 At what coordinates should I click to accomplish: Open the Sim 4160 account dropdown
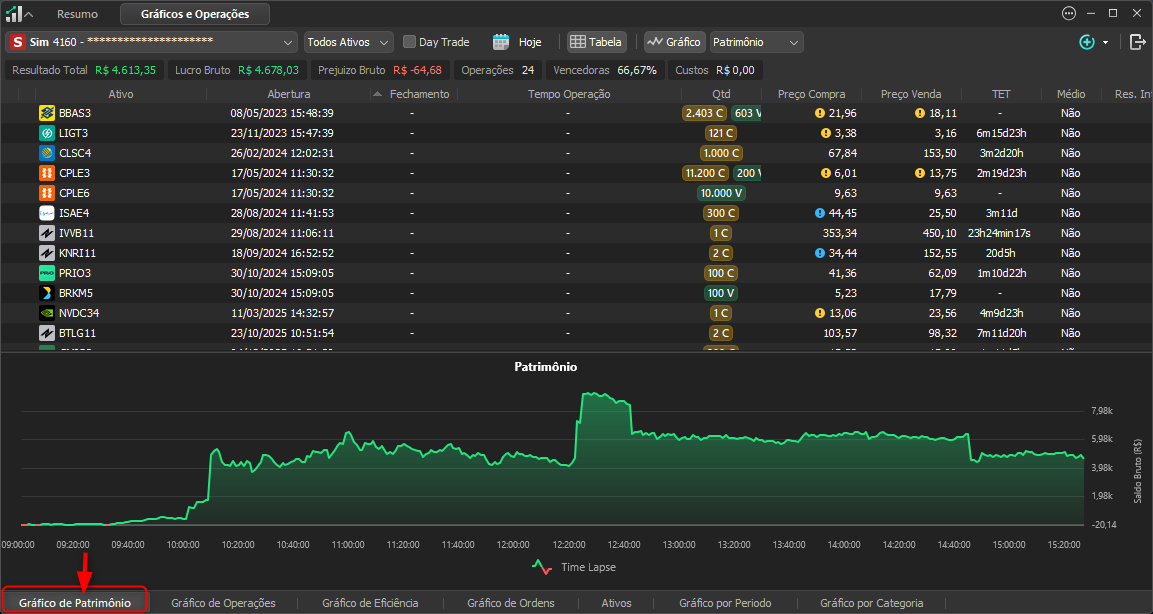[x=151, y=42]
